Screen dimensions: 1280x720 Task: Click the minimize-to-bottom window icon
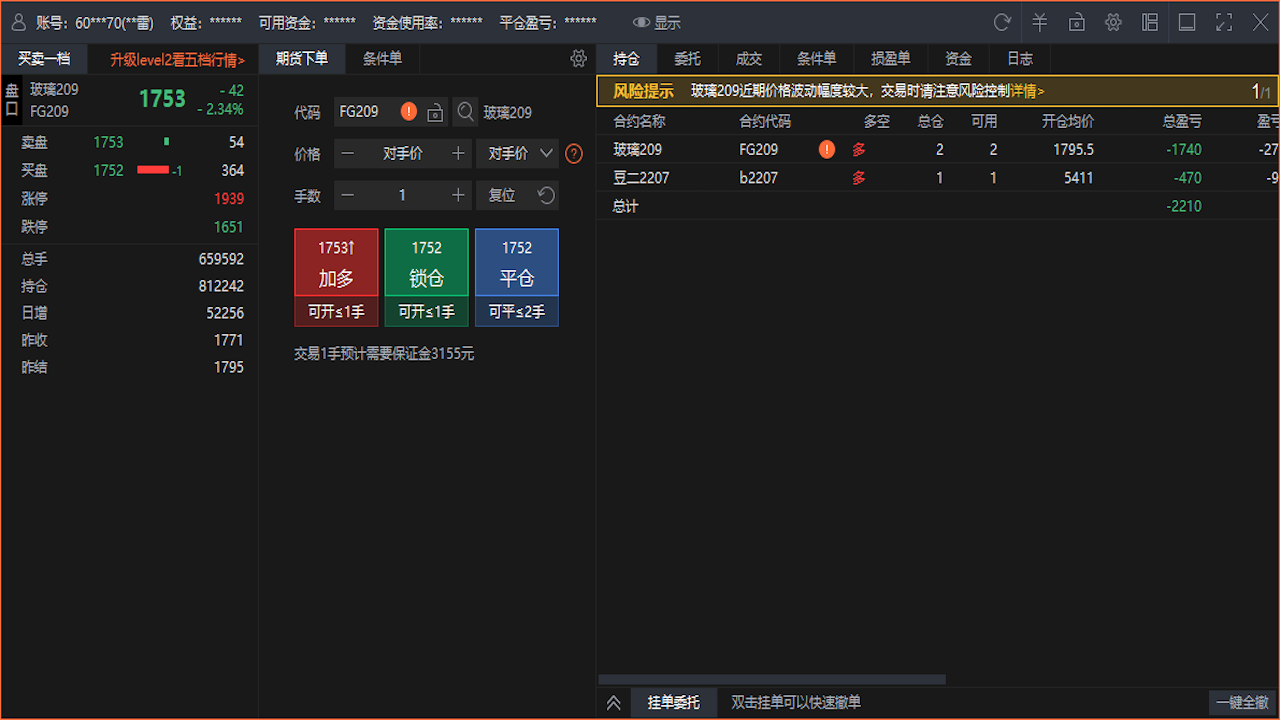[x=1187, y=22]
